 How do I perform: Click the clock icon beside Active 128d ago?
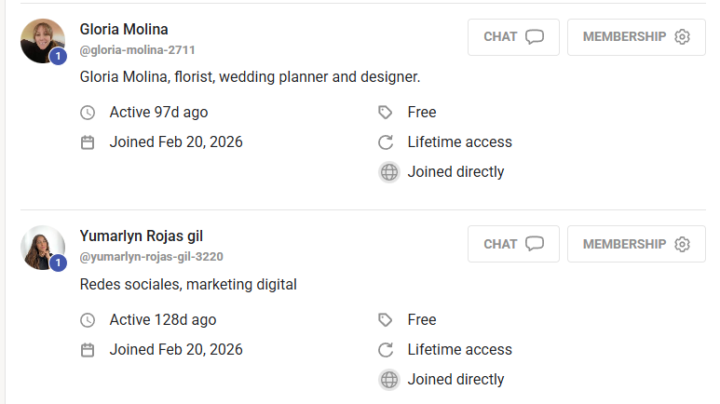(x=87, y=320)
